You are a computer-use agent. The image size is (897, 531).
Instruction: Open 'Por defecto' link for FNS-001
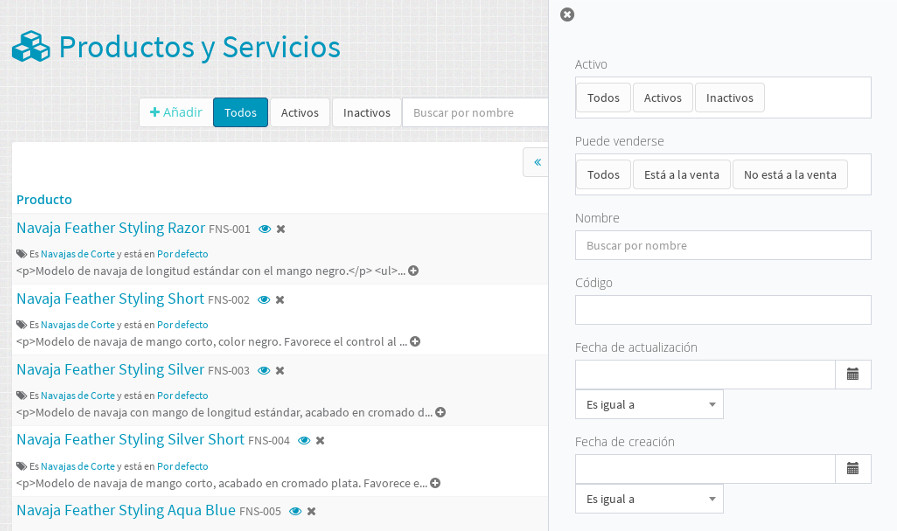coord(182,254)
